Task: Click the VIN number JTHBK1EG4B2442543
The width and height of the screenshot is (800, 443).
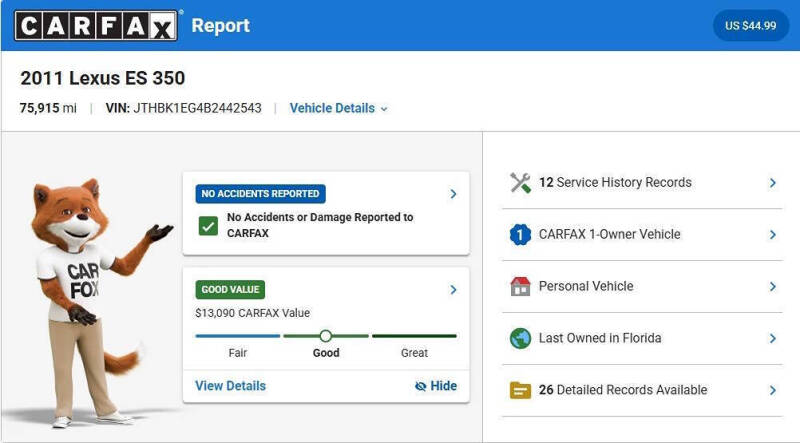Action: pyautogui.click(x=197, y=108)
